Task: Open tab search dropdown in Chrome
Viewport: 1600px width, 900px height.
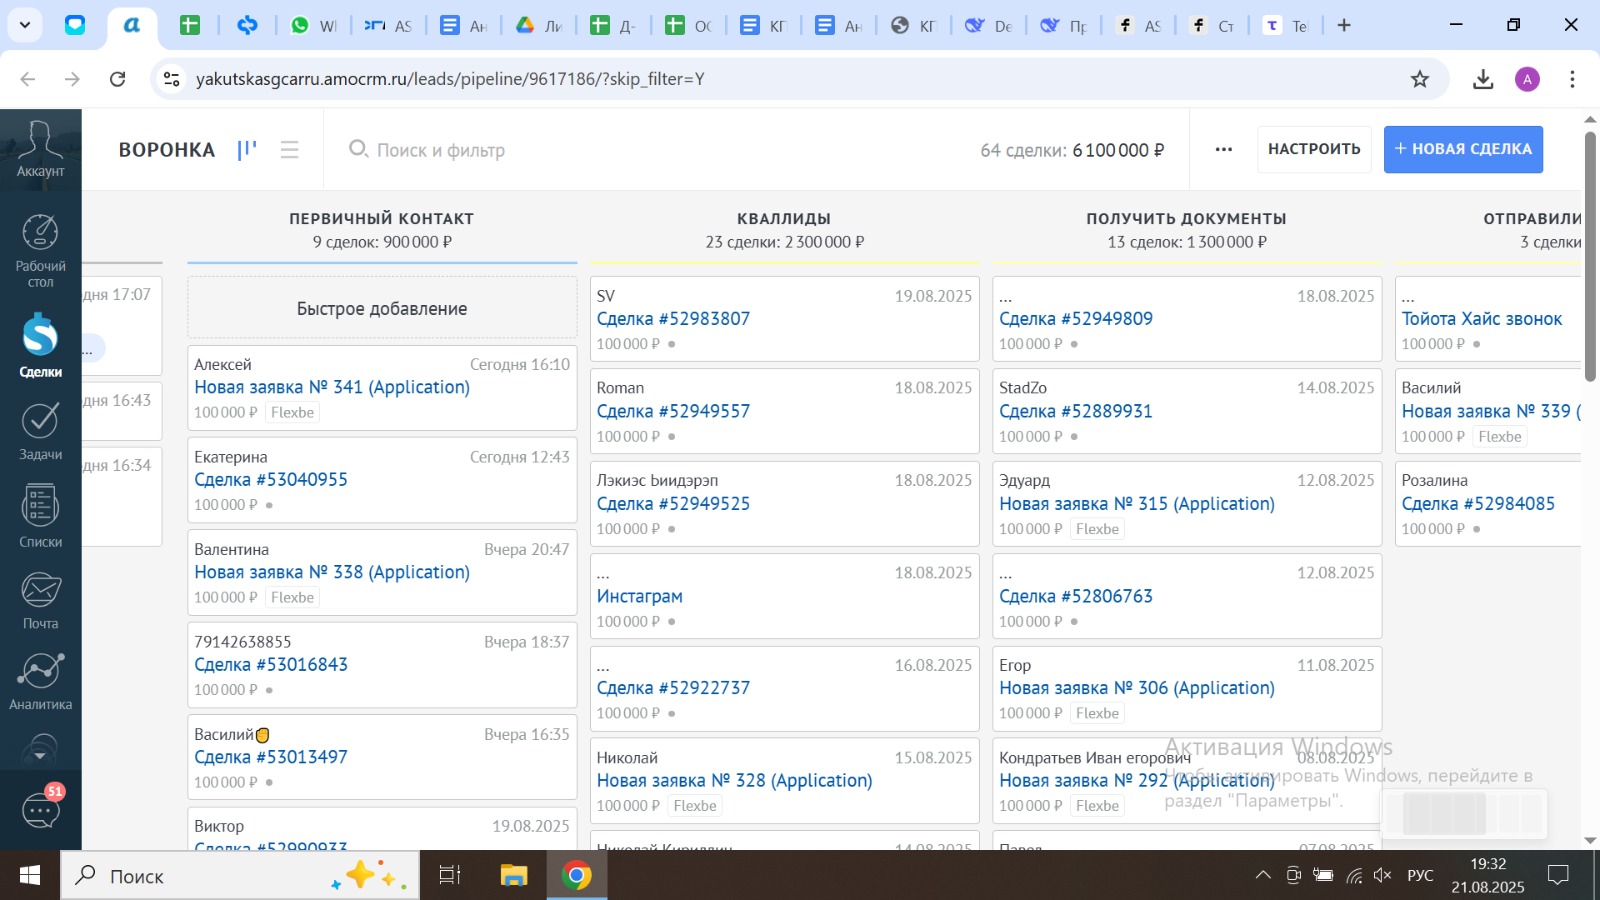Action: (x=25, y=25)
